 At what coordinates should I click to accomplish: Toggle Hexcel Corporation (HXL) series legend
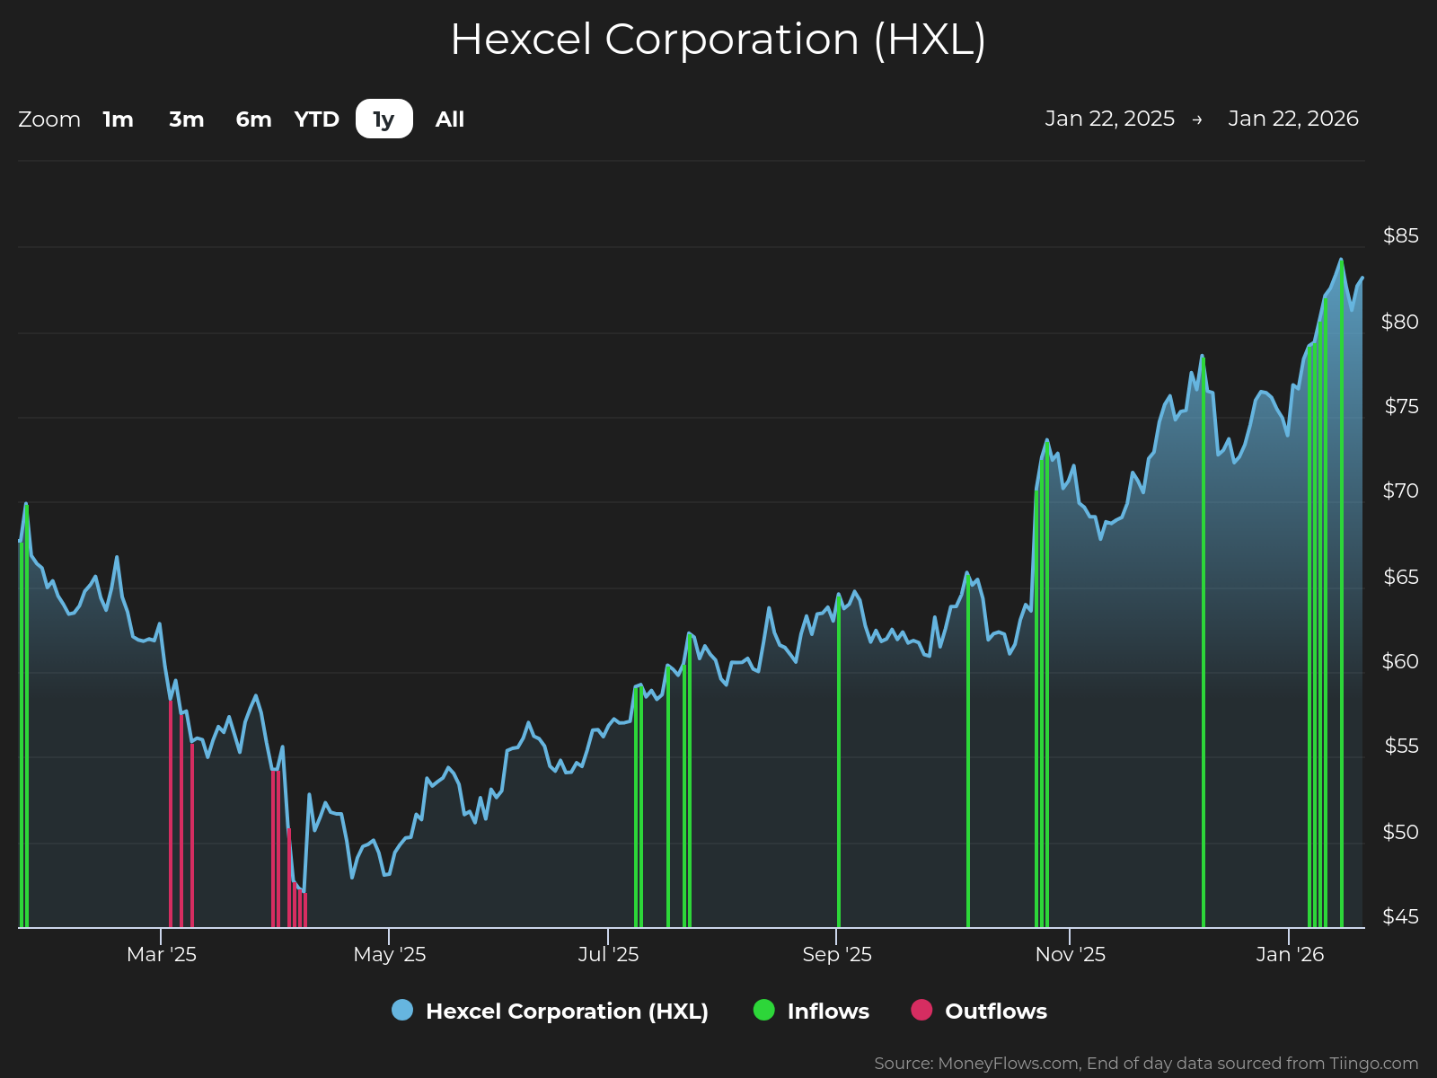[550, 1011]
